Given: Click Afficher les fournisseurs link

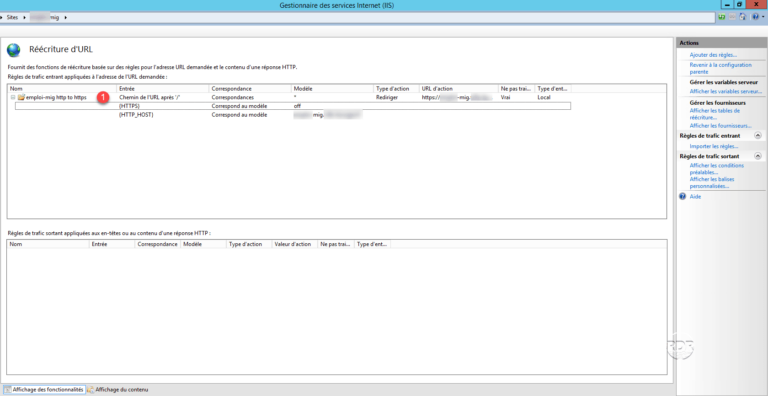Looking at the screenshot, I should coord(720,126).
